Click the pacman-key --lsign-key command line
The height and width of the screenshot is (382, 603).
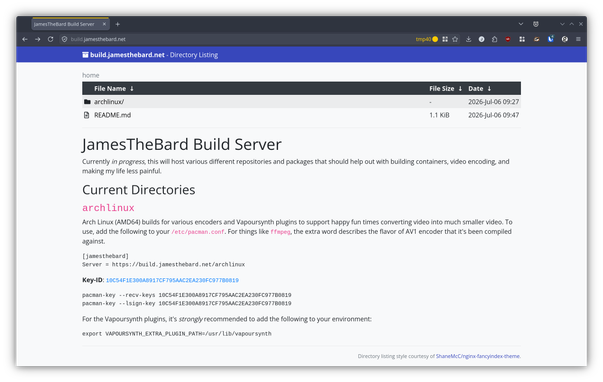click(x=187, y=304)
